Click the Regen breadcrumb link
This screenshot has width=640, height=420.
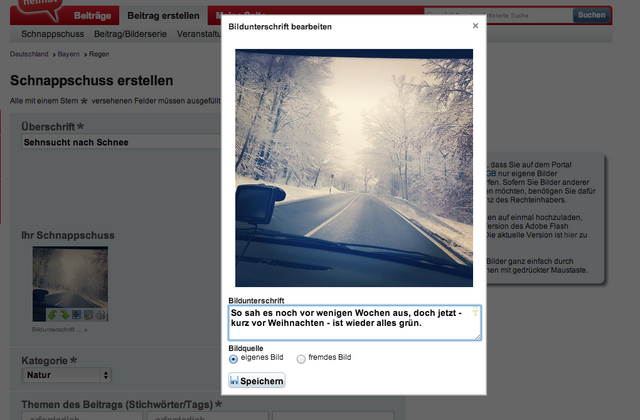[99, 54]
